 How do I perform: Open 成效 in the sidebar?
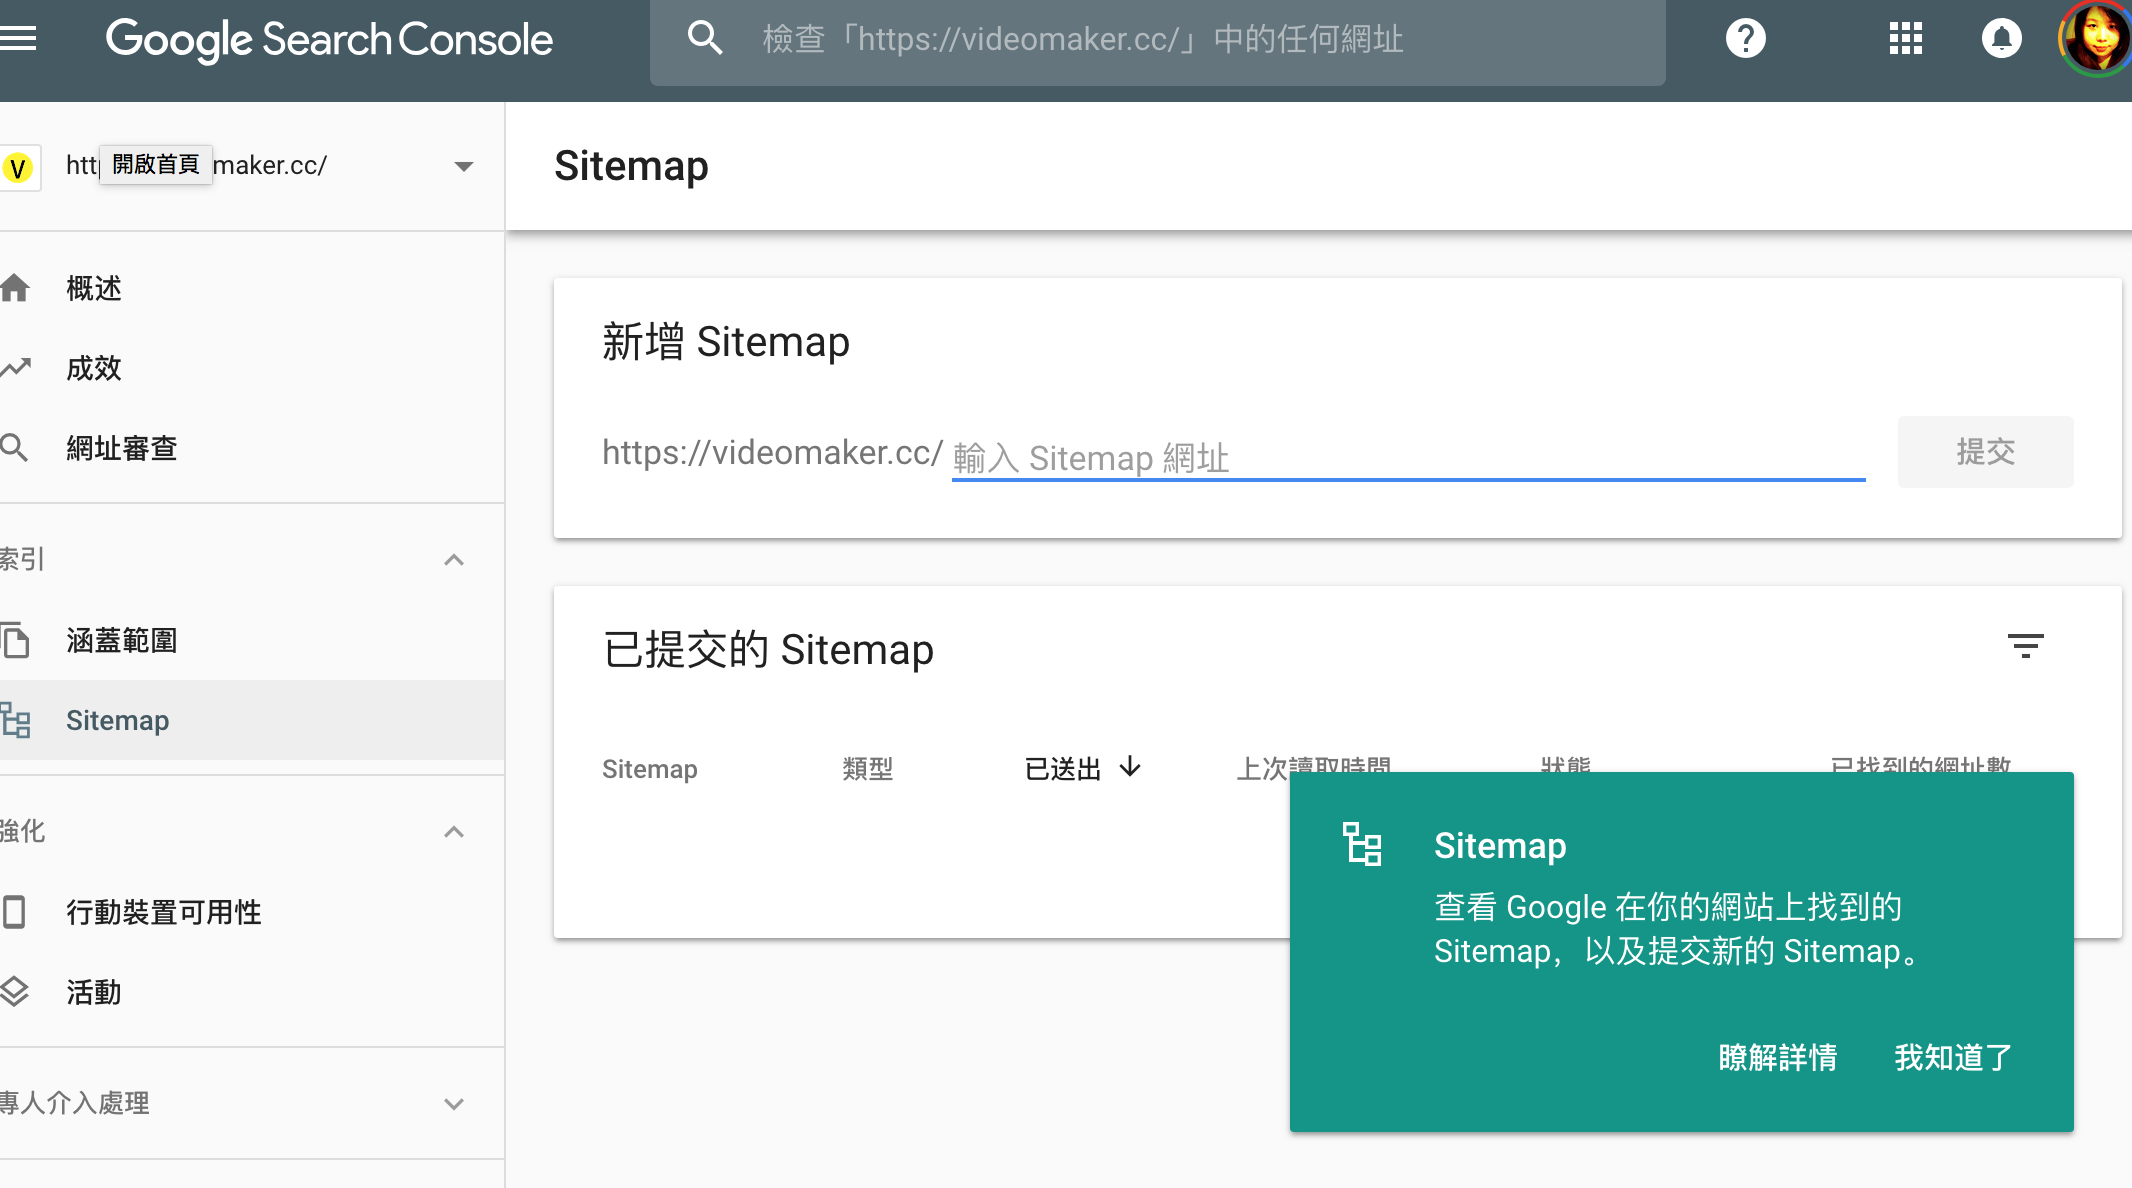click(252, 368)
